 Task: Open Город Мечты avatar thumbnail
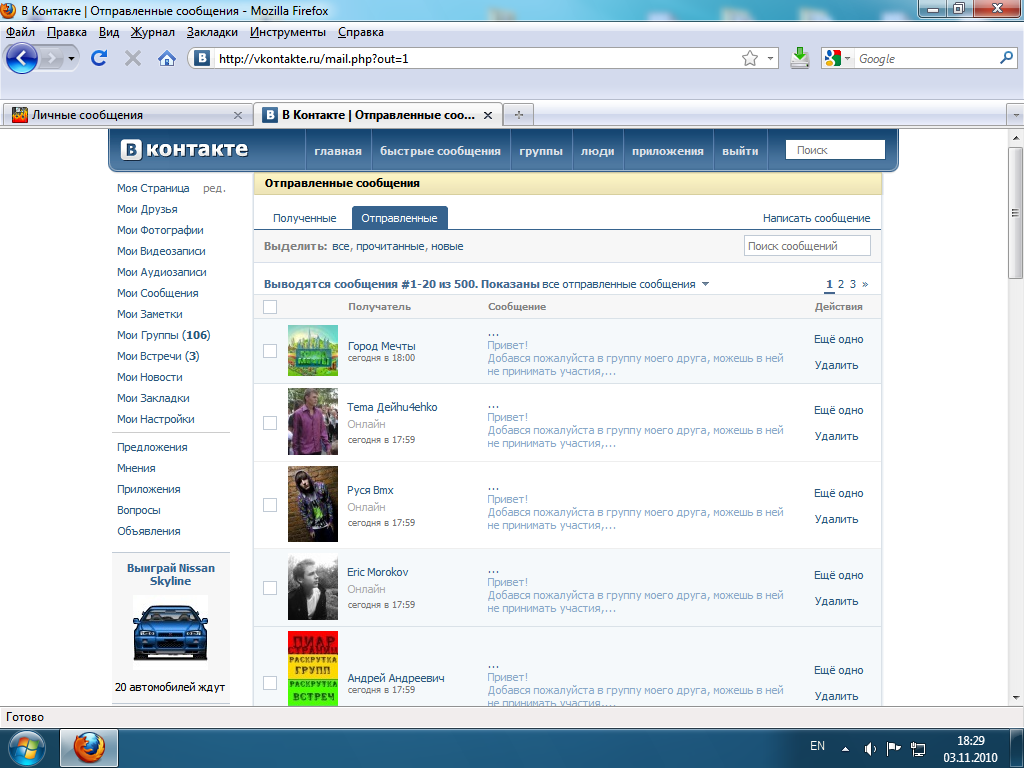[313, 350]
